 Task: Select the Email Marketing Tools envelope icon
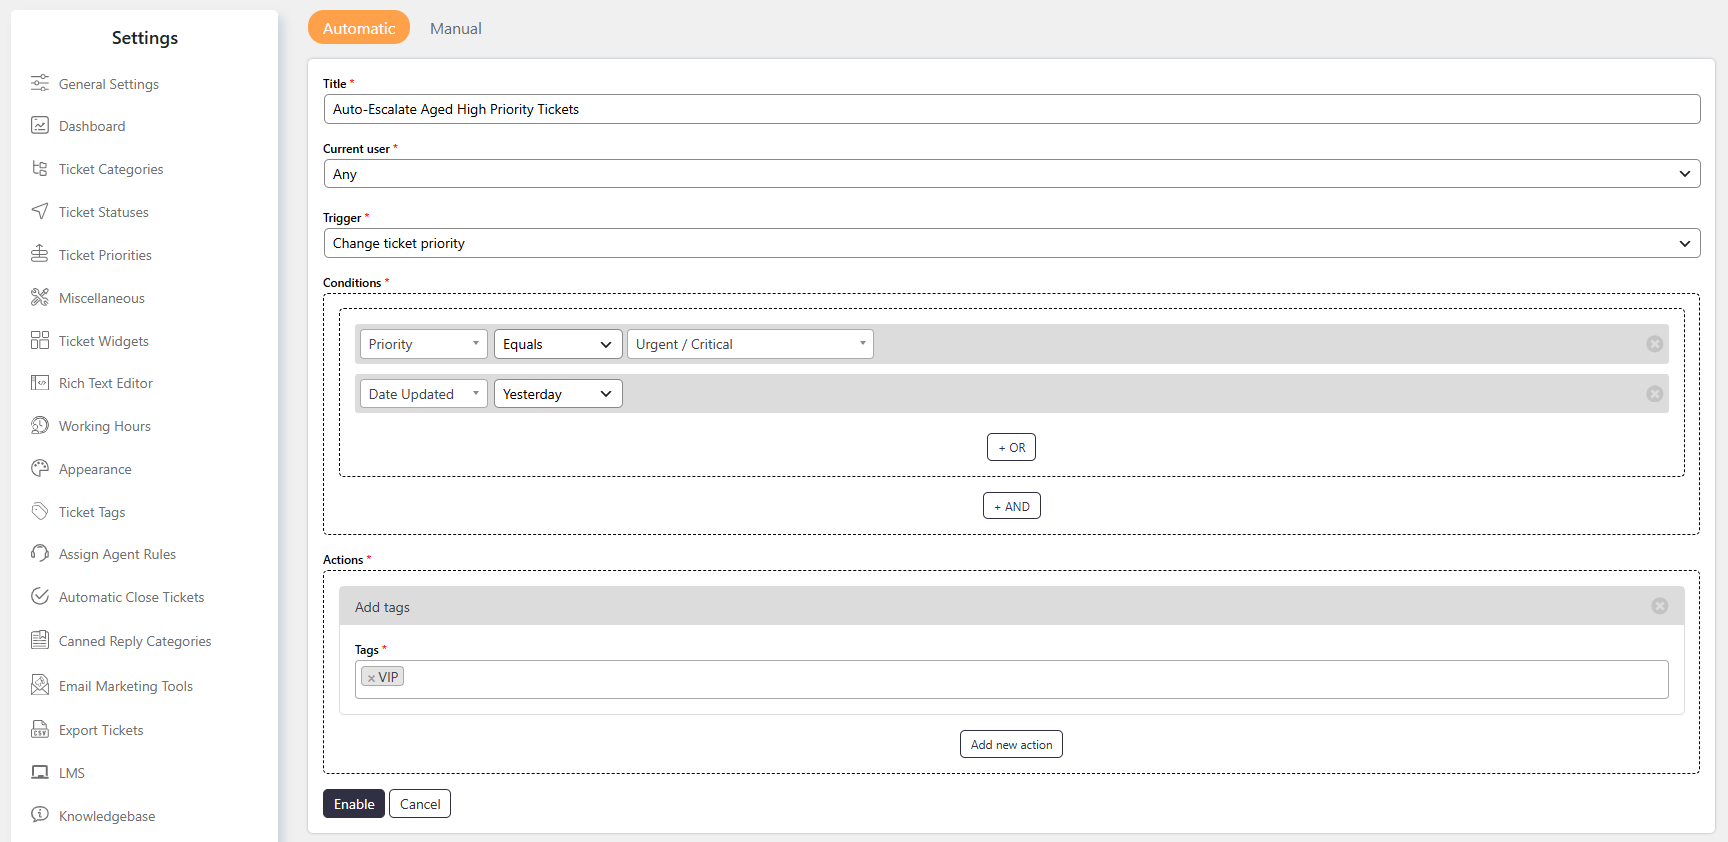click(40, 685)
